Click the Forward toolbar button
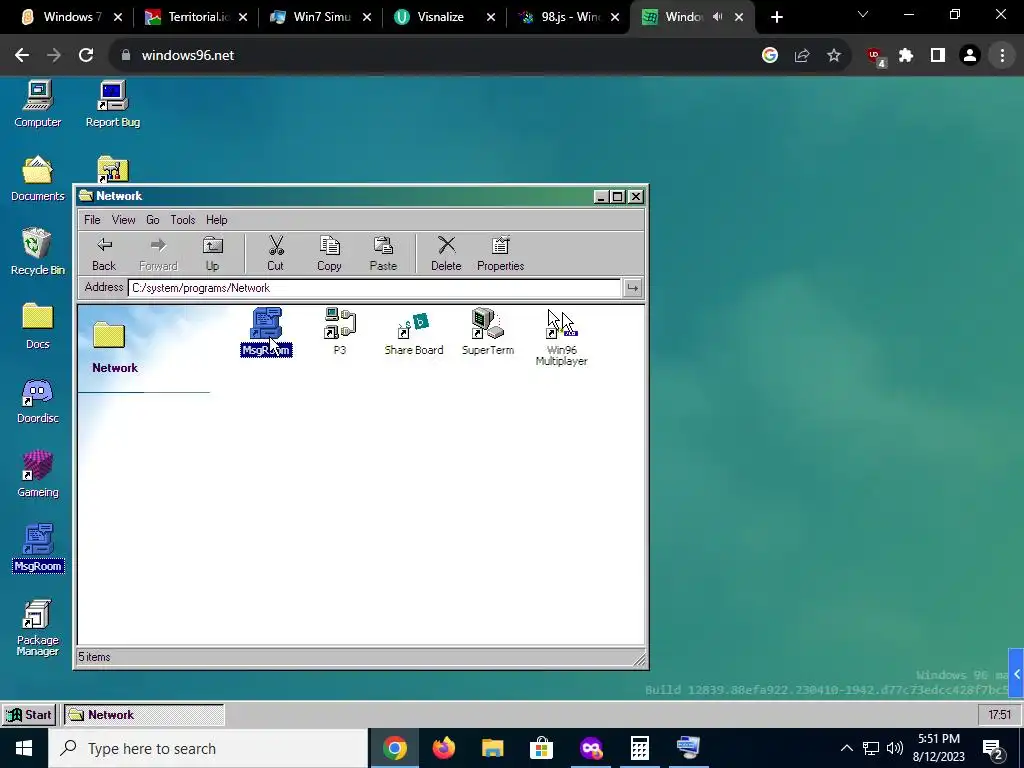The height and width of the screenshot is (768, 1024). [158, 253]
